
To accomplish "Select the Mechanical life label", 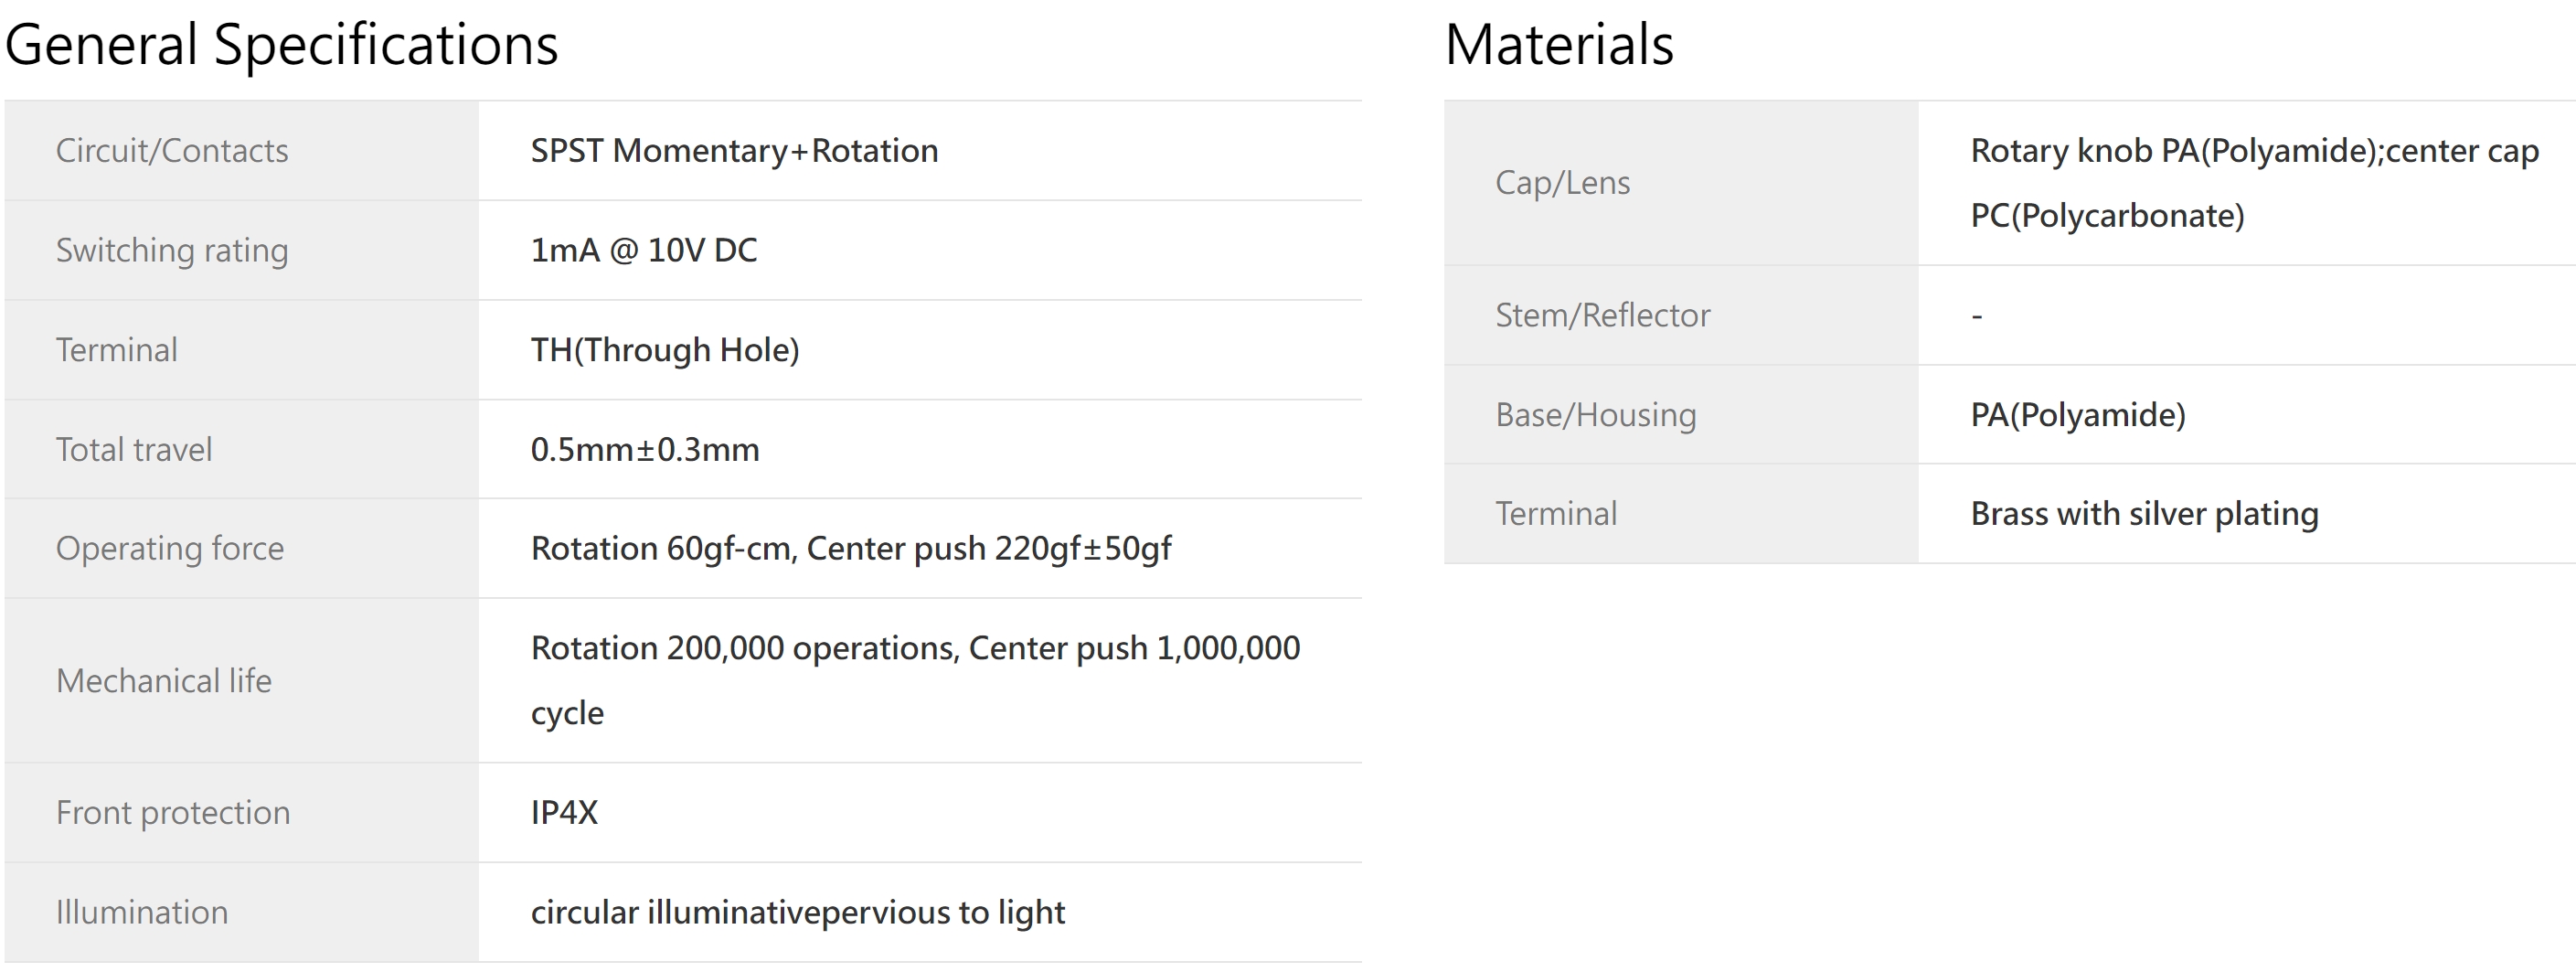I will pyautogui.click(x=164, y=680).
